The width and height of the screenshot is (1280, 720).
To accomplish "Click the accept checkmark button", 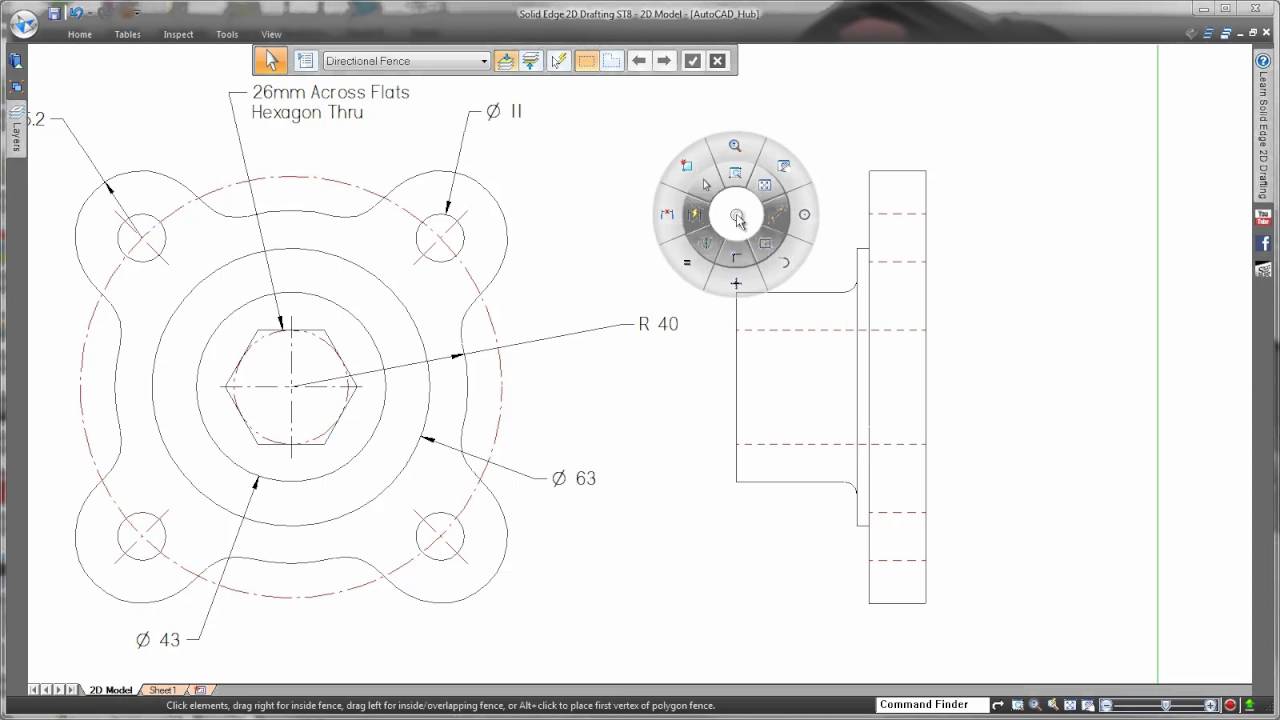I will pos(692,61).
